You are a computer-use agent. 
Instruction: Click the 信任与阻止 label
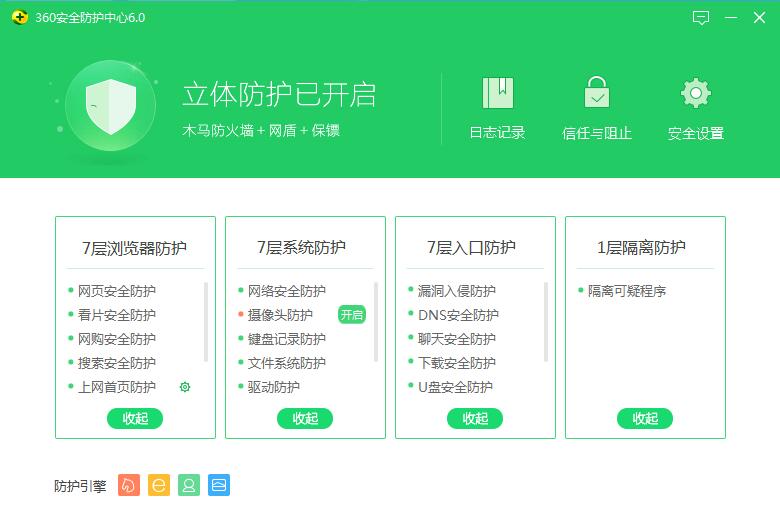click(596, 133)
